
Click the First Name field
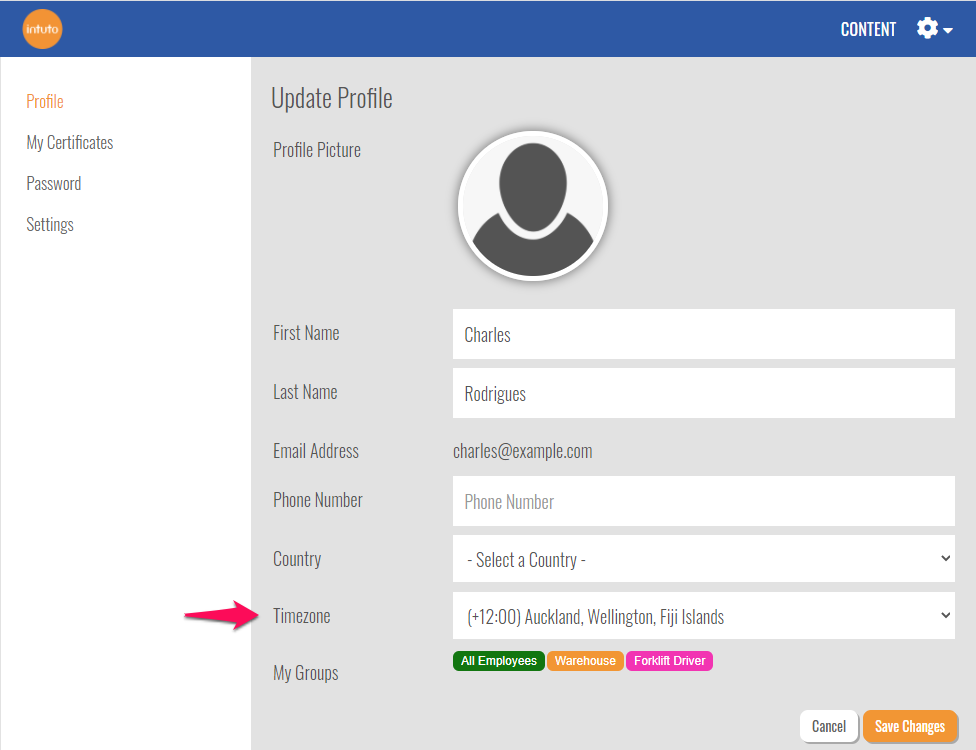click(x=703, y=335)
